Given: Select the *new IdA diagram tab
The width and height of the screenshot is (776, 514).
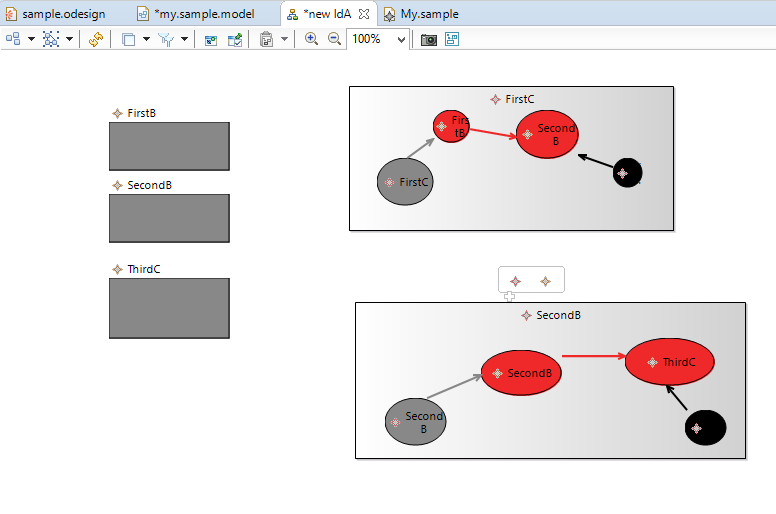Looking at the screenshot, I should coord(327,14).
